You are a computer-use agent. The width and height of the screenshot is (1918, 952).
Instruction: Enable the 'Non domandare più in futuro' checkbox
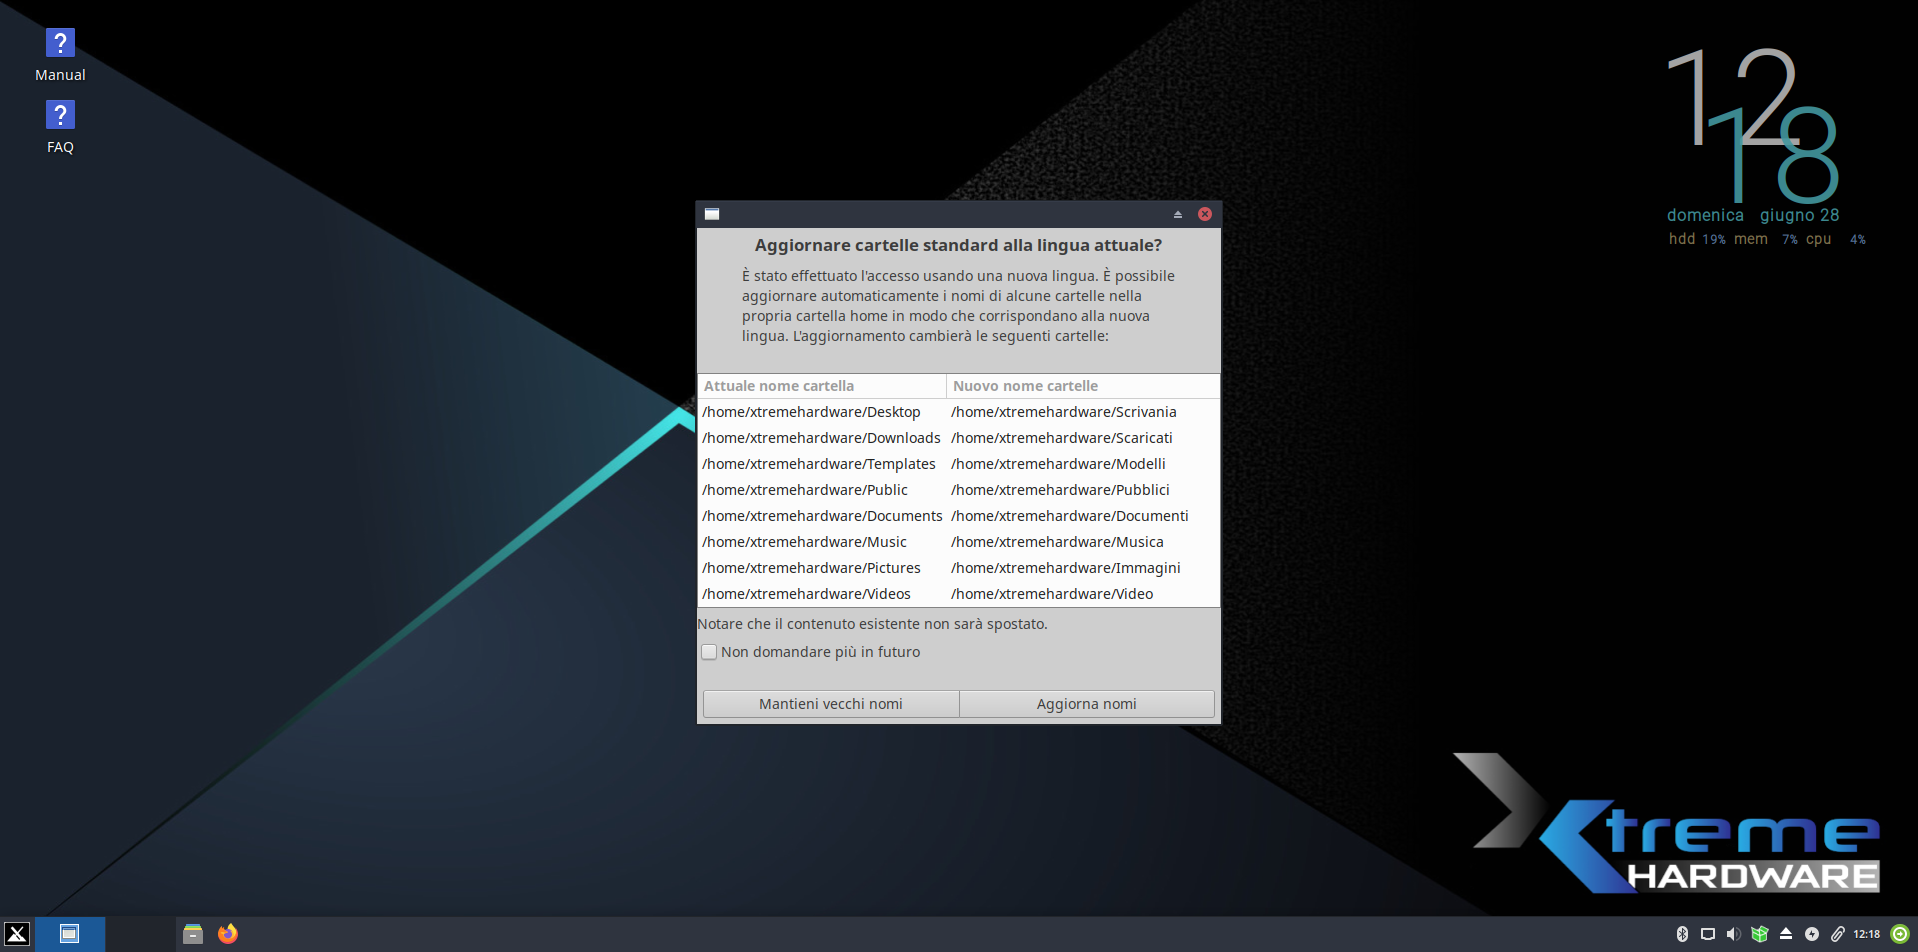pyautogui.click(x=709, y=652)
